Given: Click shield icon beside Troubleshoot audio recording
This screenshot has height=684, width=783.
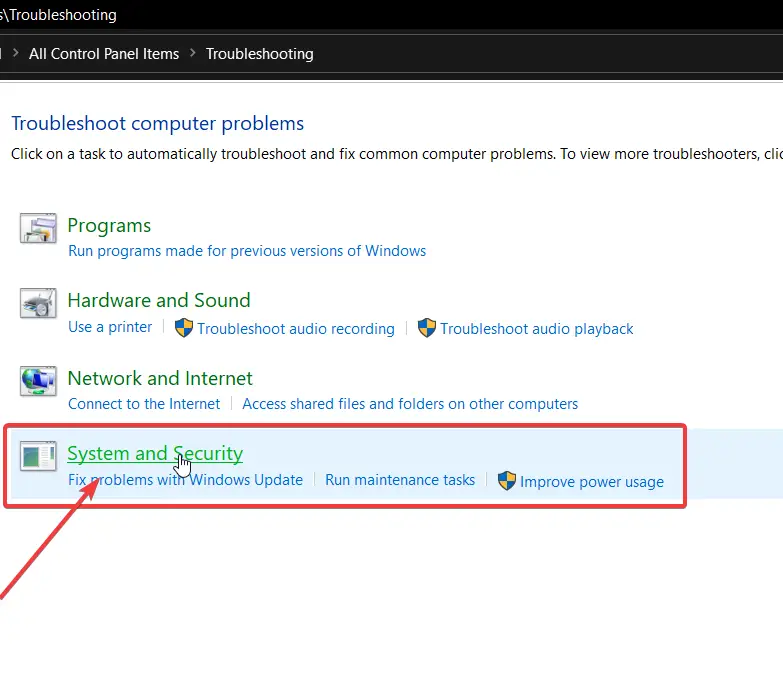Looking at the screenshot, I should point(184,328).
